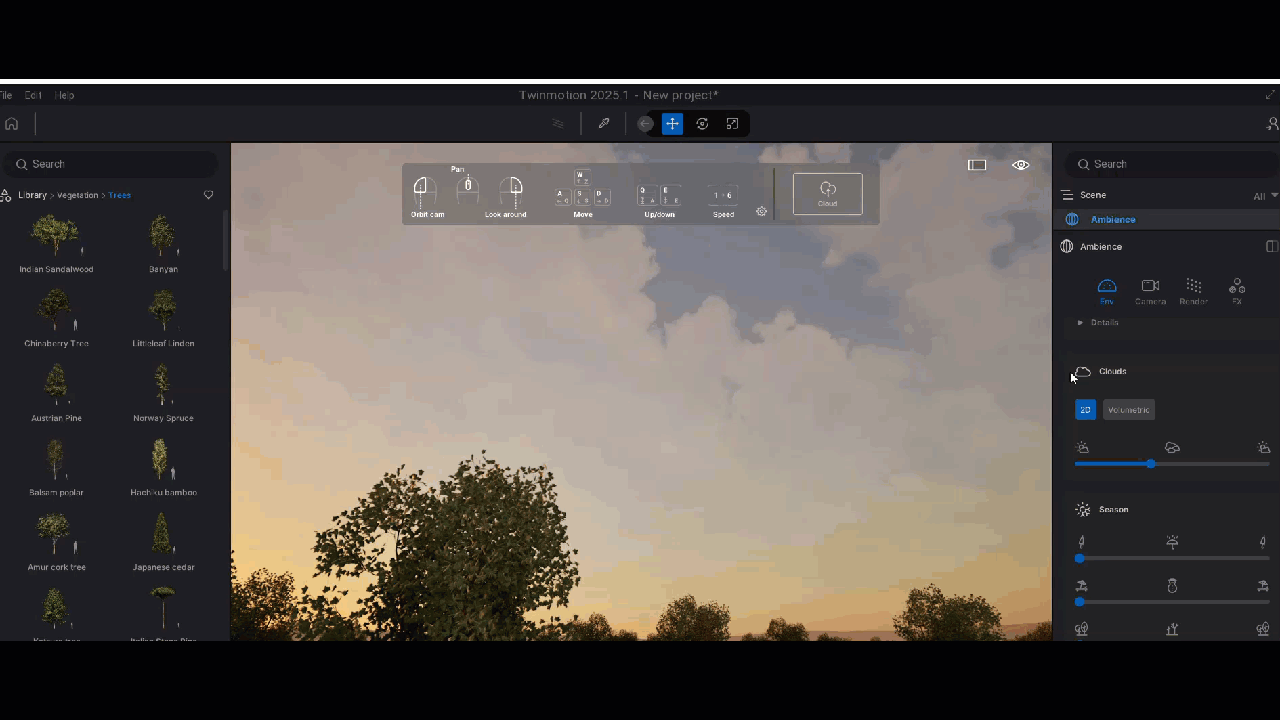Switch to the Camera tab
Viewport: 1280px width, 720px height.
pos(1150,292)
